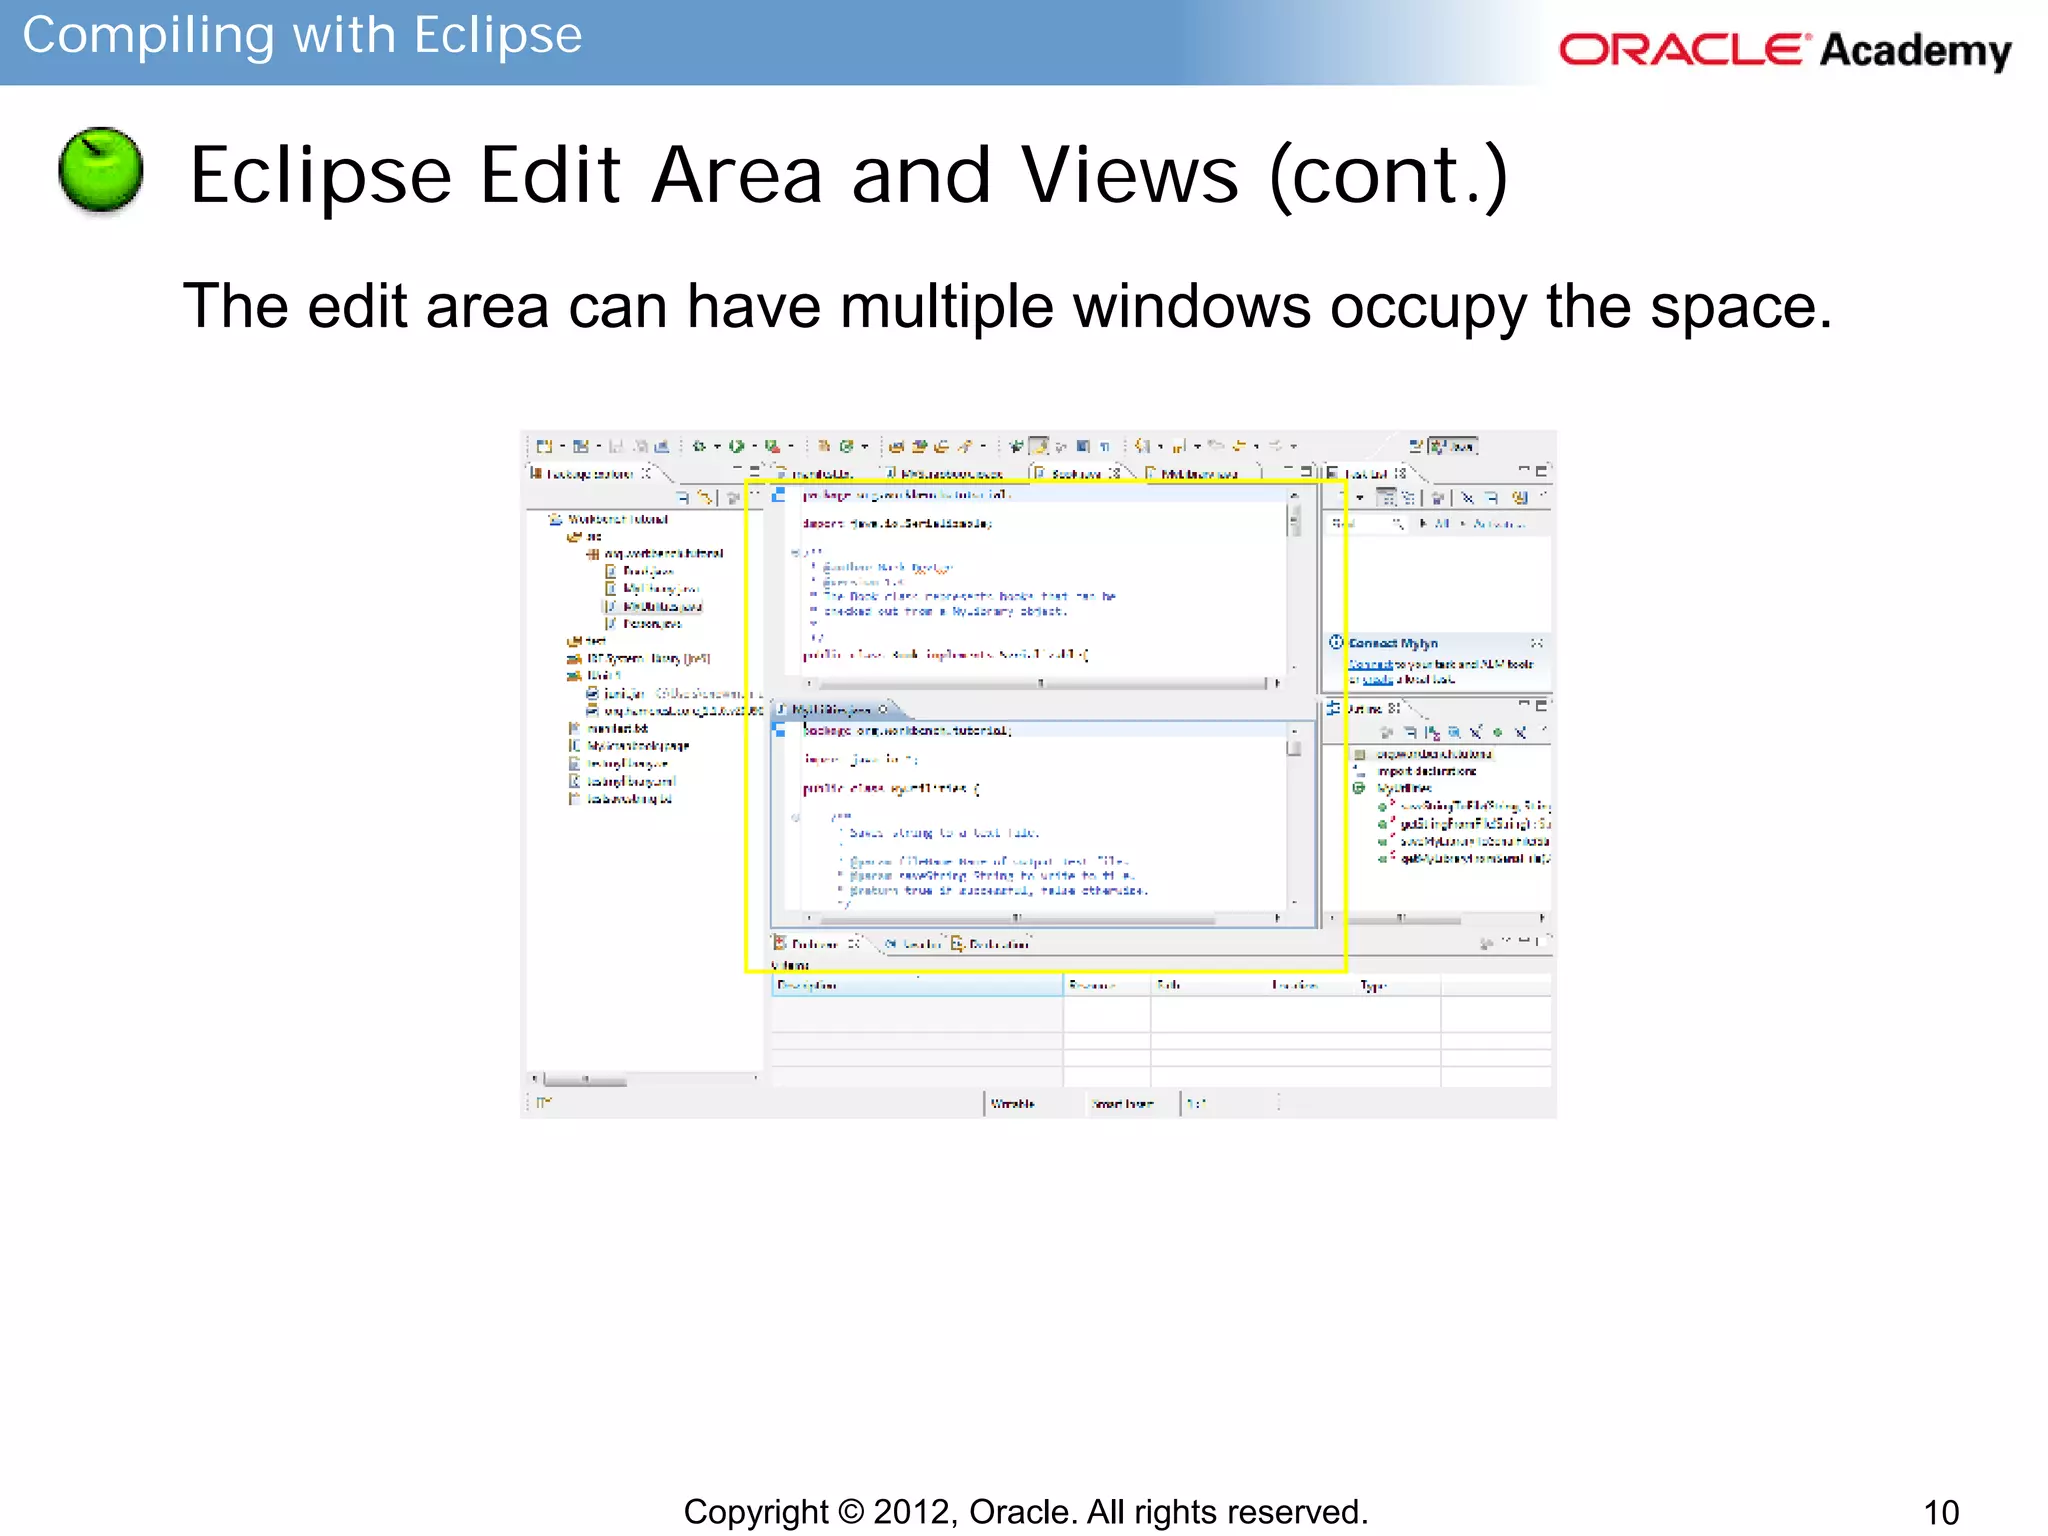The height and width of the screenshot is (1536, 2048).
Task: Open the Debug button dropdown arrow
Action: pyautogui.click(x=717, y=447)
